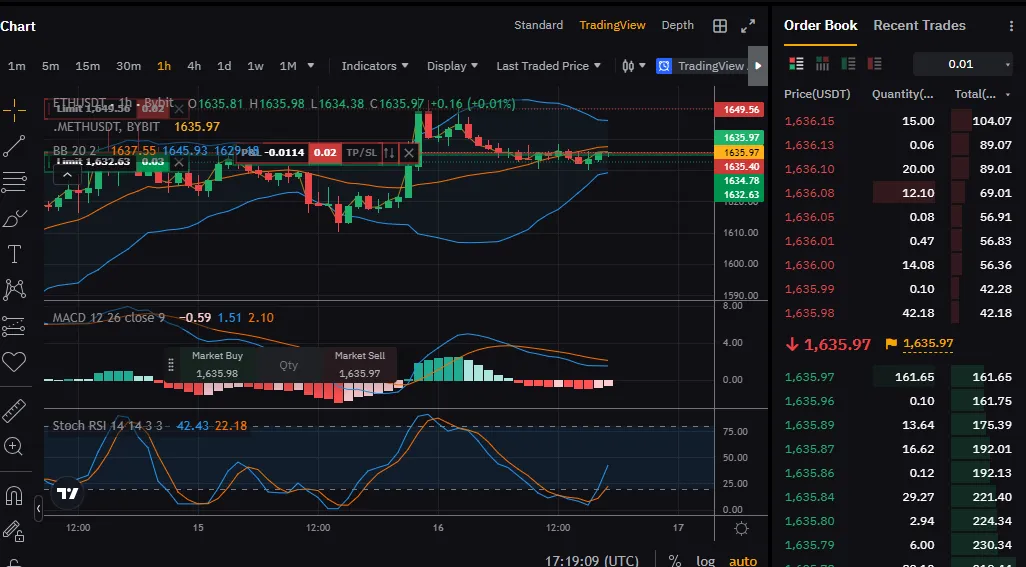Open the Last Traded Price dropdown
1026x567 pixels.
click(x=548, y=66)
